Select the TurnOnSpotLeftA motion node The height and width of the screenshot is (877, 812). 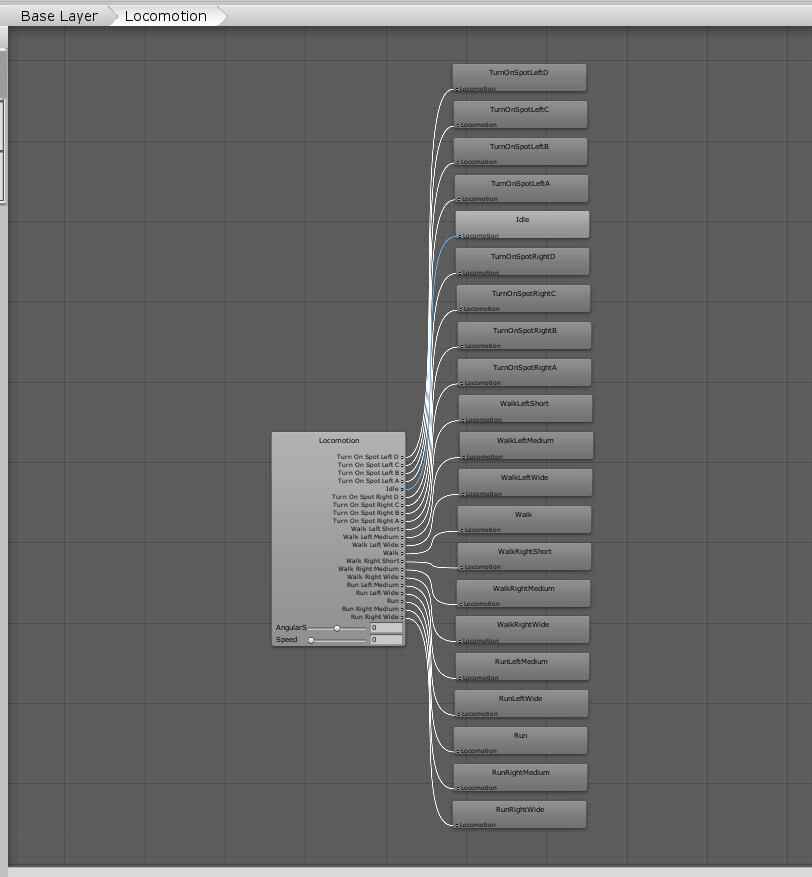click(x=521, y=188)
